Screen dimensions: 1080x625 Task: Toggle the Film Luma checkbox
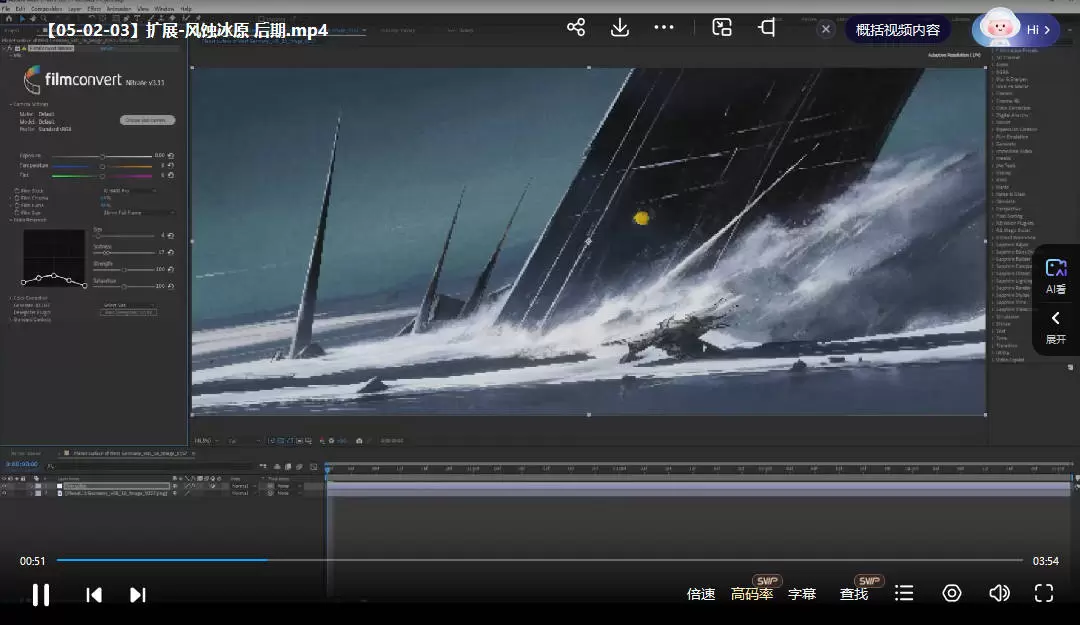click(17, 205)
